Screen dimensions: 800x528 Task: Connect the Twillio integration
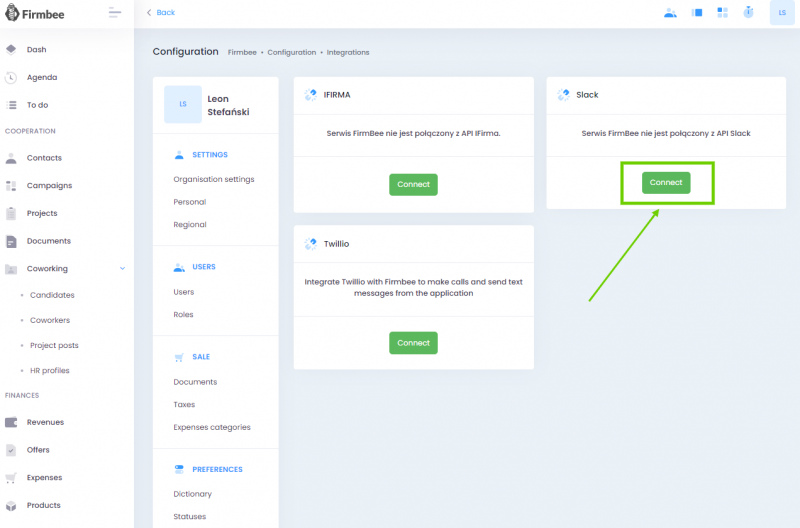click(413, 343)
